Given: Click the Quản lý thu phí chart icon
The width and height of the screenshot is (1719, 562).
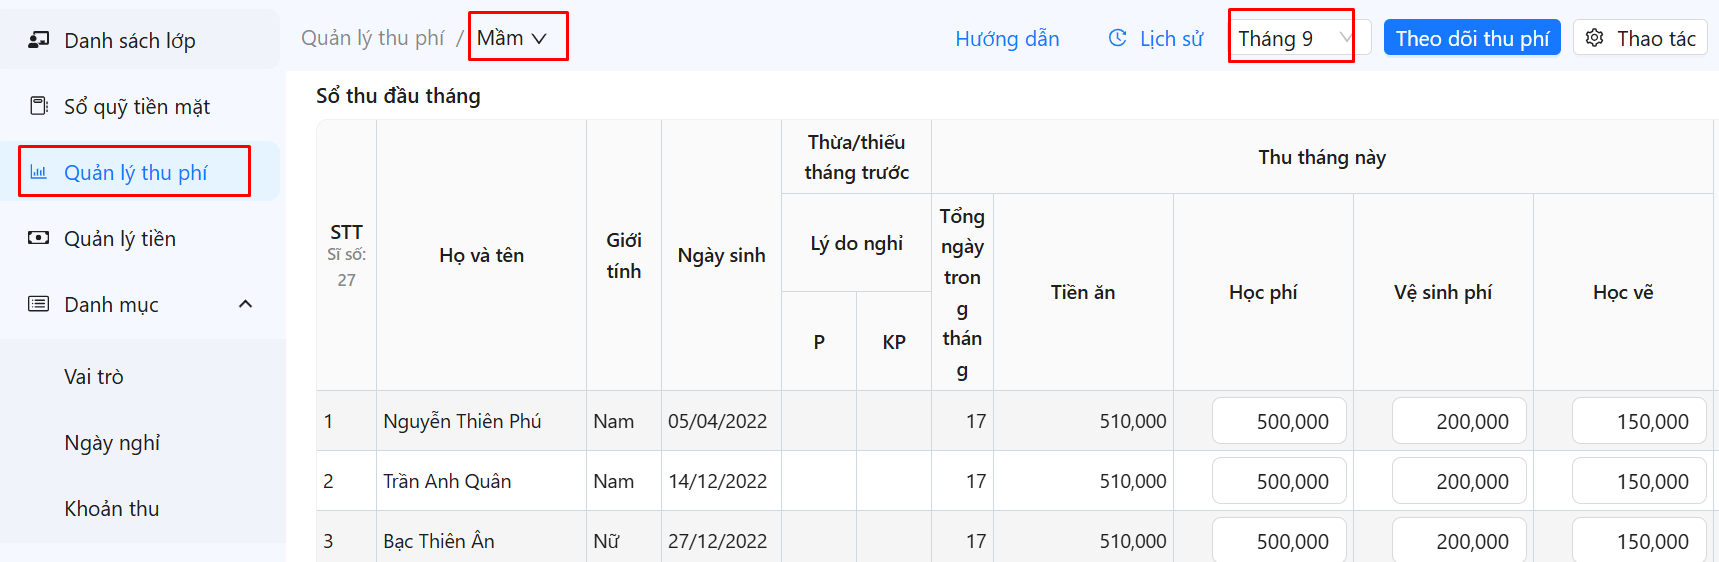Looking at the screenshot, I should [39, 172].
